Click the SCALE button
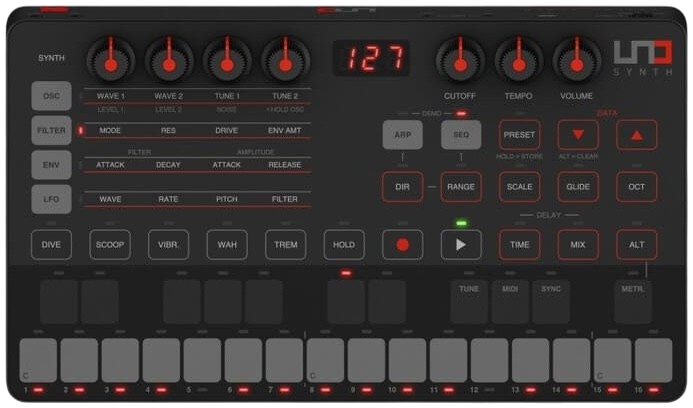 [519, 187]
